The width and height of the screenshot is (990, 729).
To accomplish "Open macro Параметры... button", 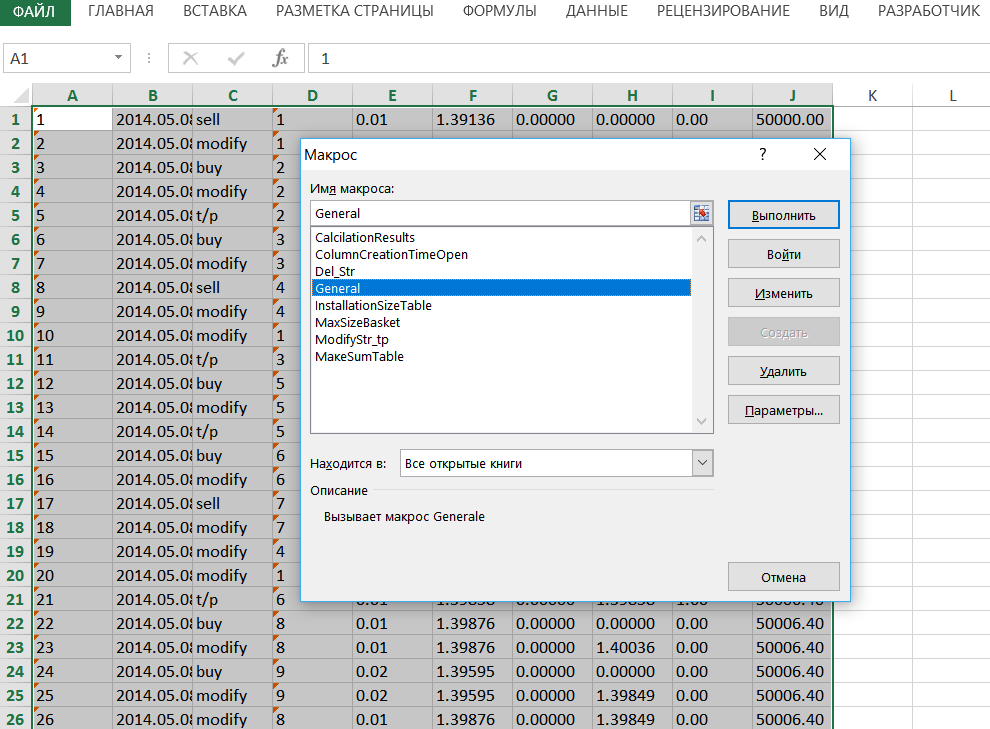I will pos(784,411).
